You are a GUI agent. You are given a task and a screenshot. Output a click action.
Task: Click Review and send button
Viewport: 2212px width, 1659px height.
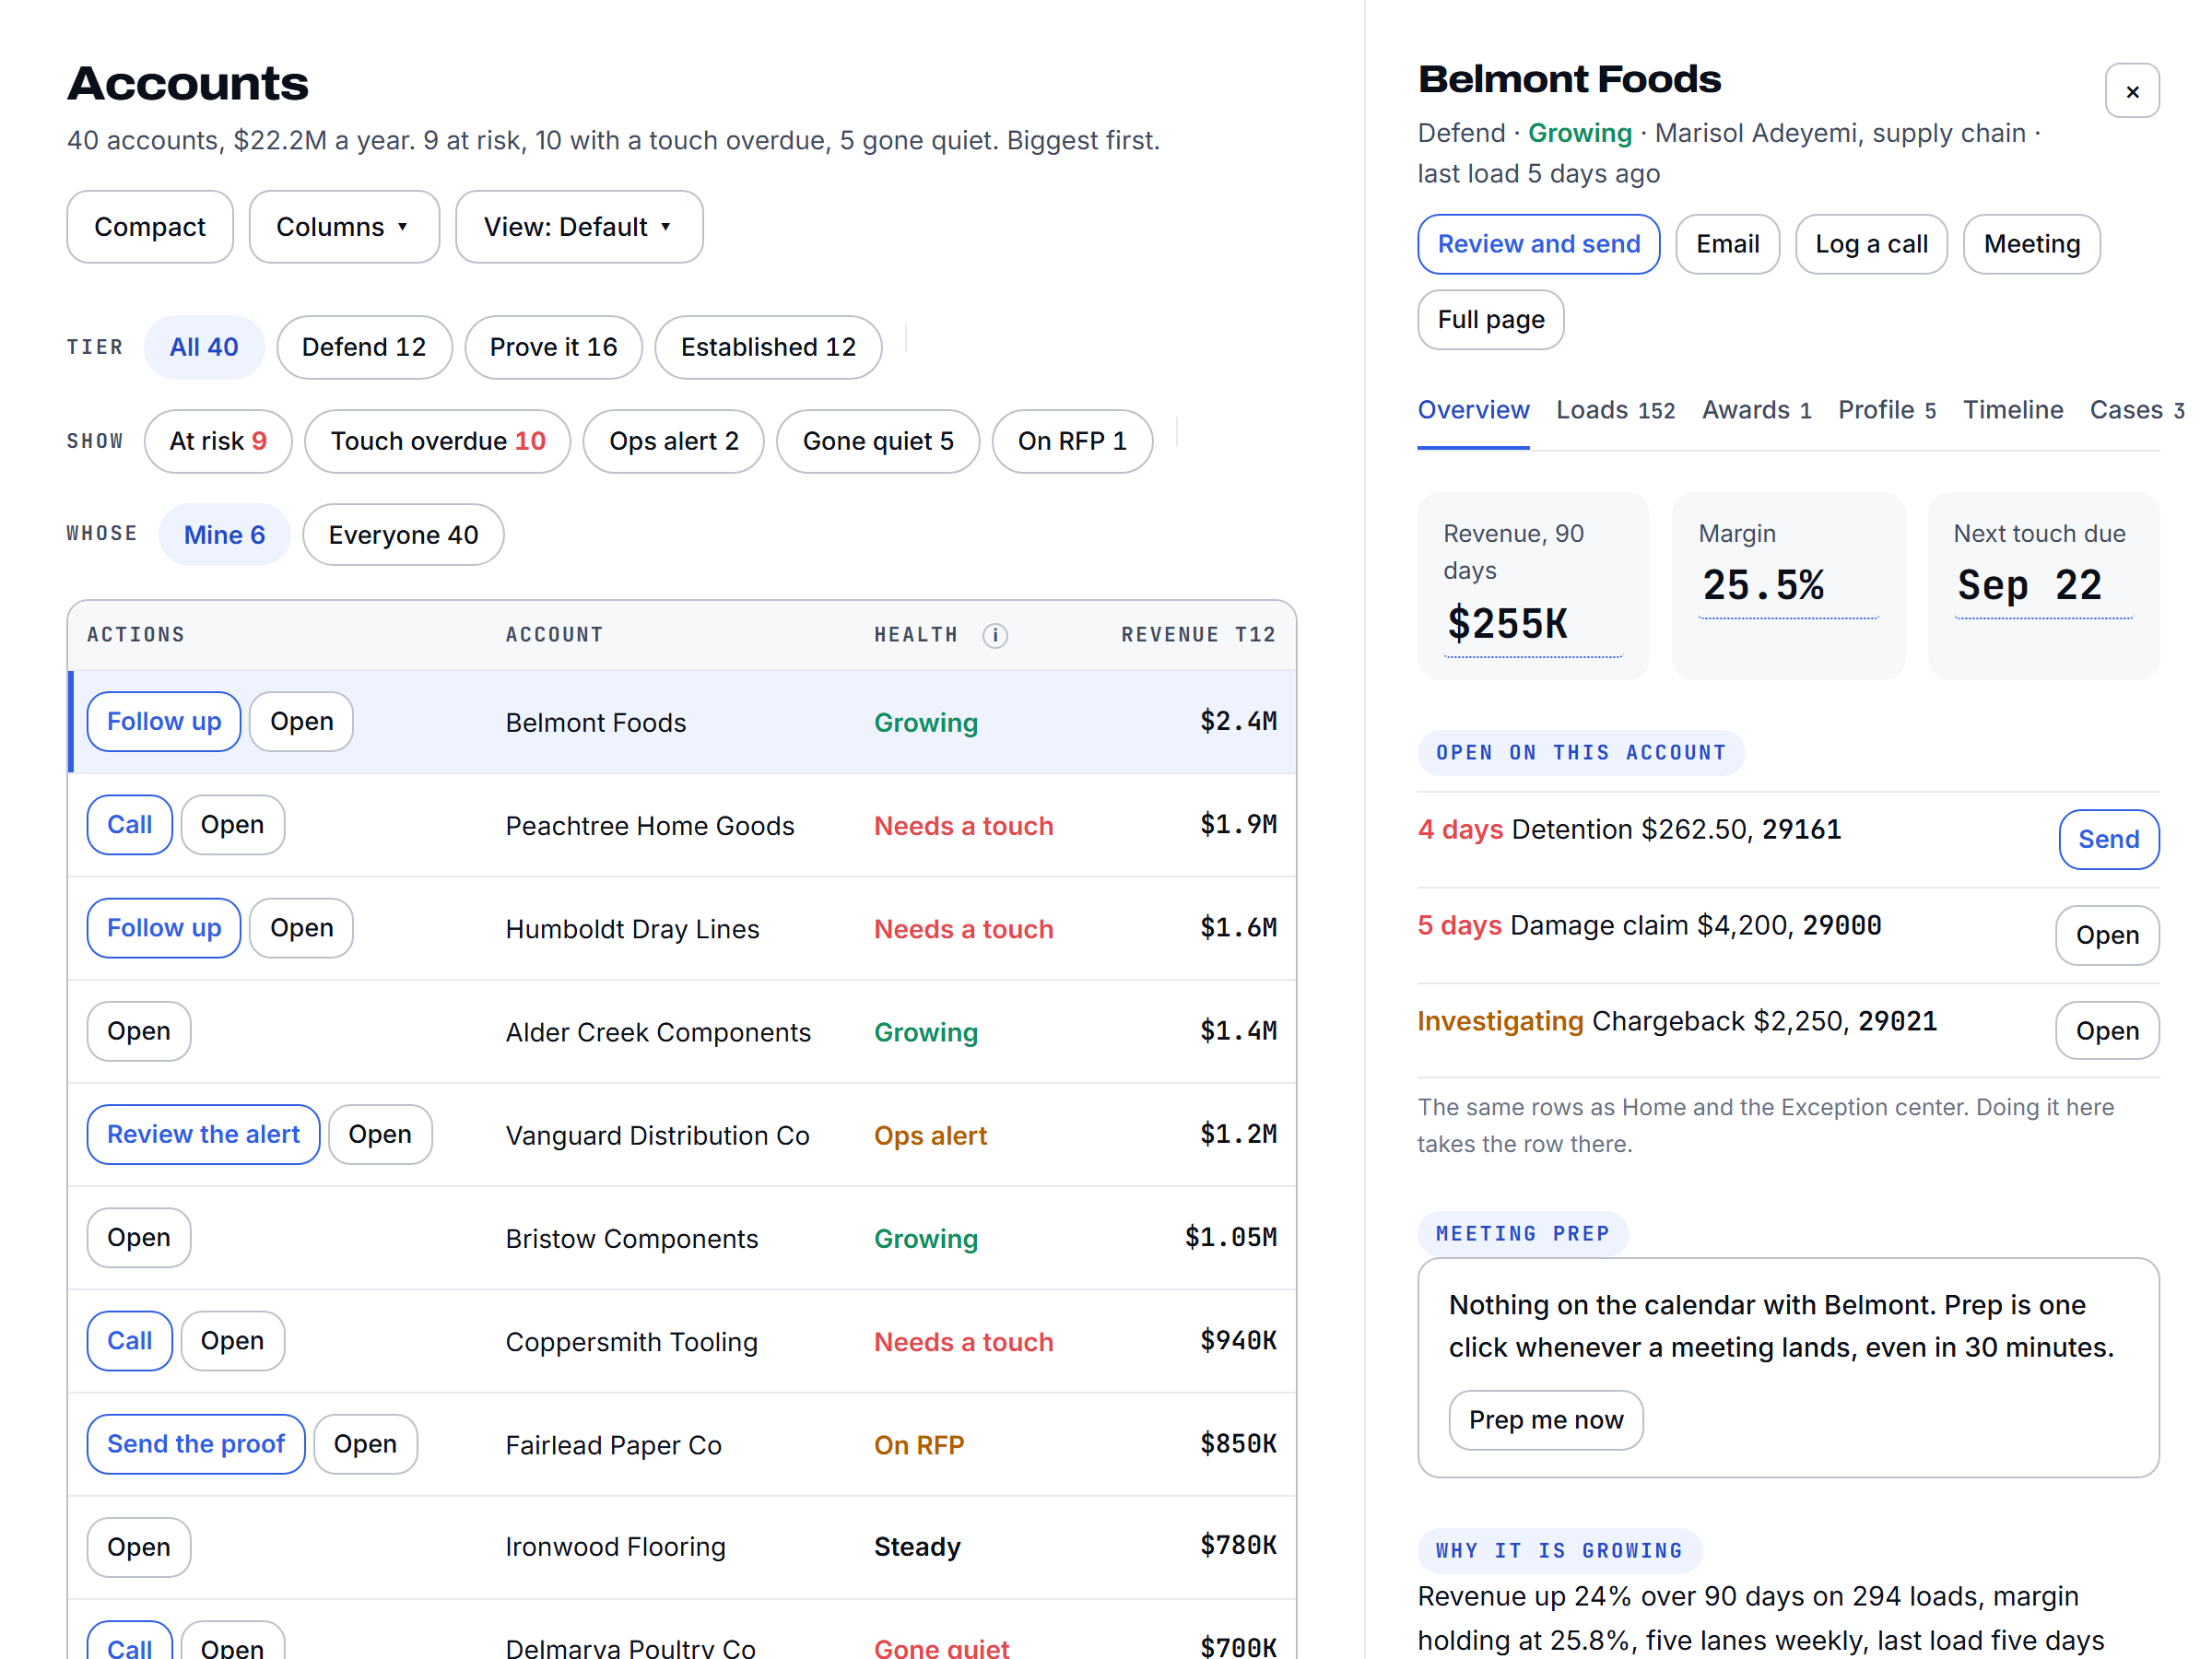pos(1538,244)
